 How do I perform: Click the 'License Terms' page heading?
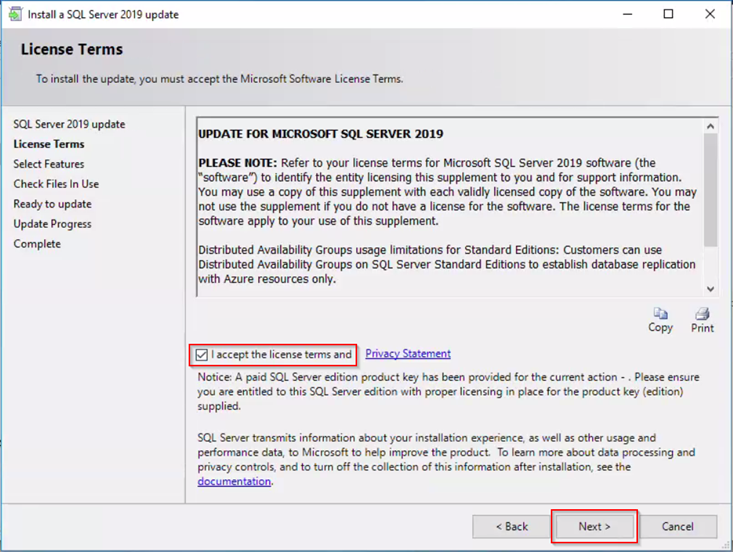72,50
